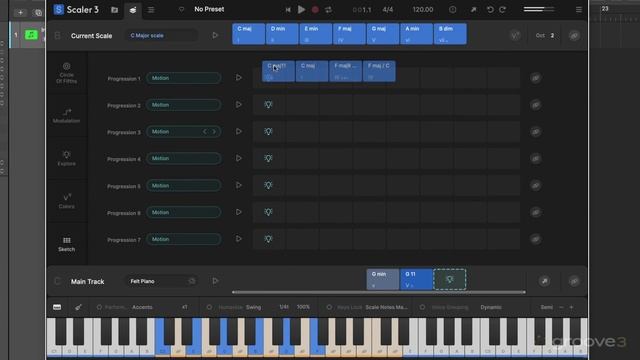Click the 120.00 tempo value
640x360 pixels.
click(x=423, y=9)
